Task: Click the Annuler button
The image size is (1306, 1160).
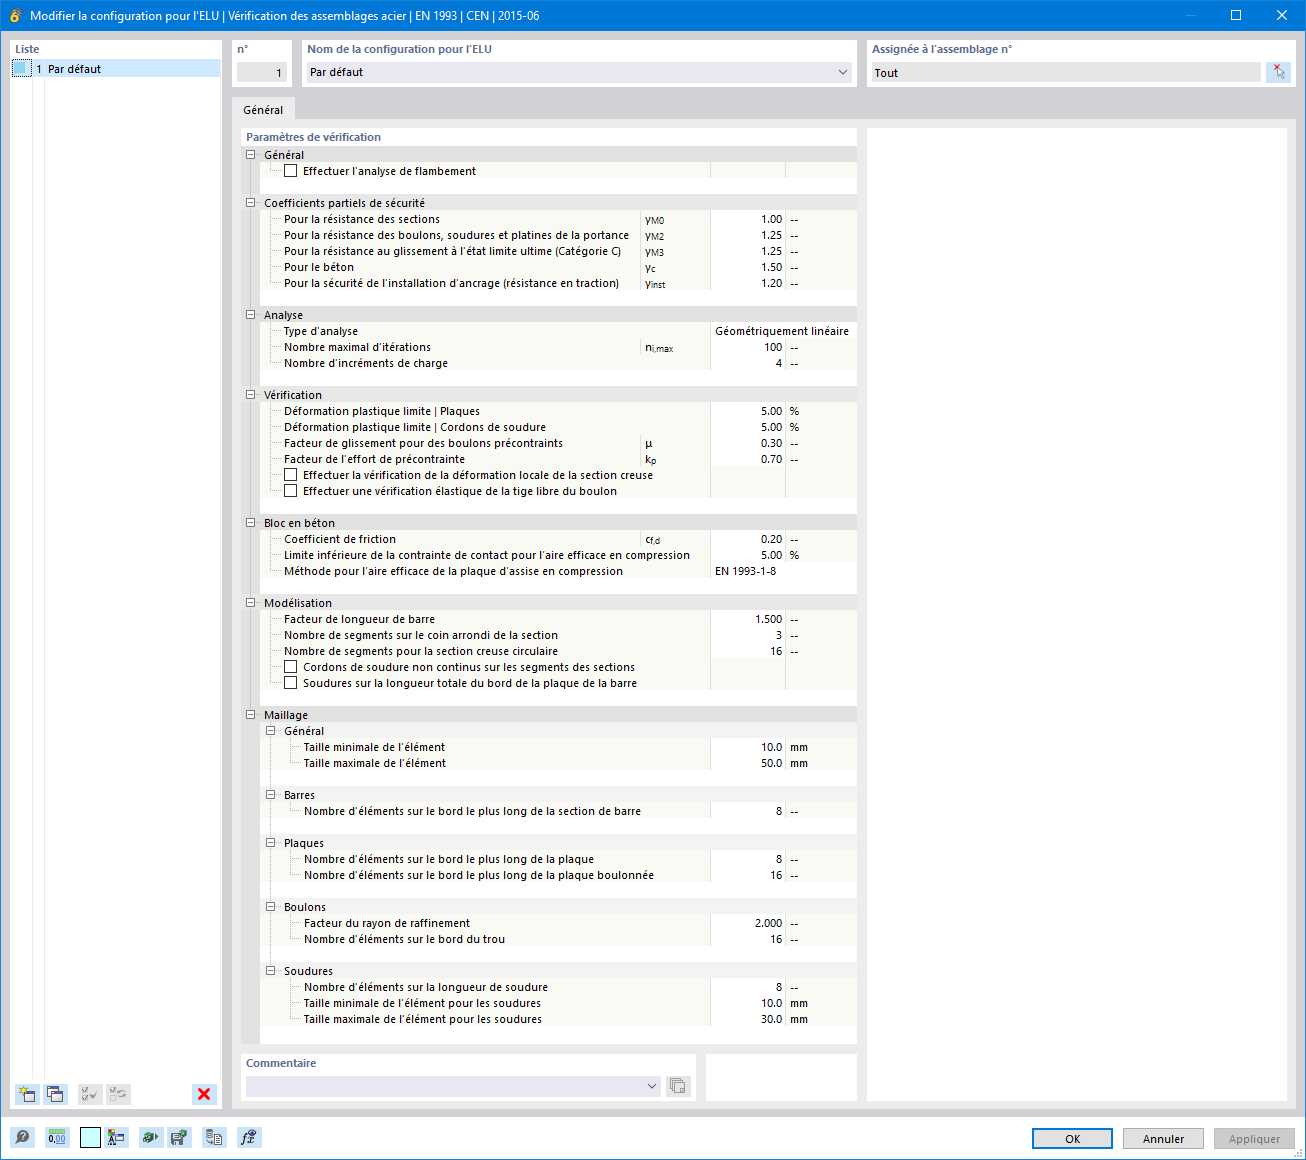Action: 1163,1139
